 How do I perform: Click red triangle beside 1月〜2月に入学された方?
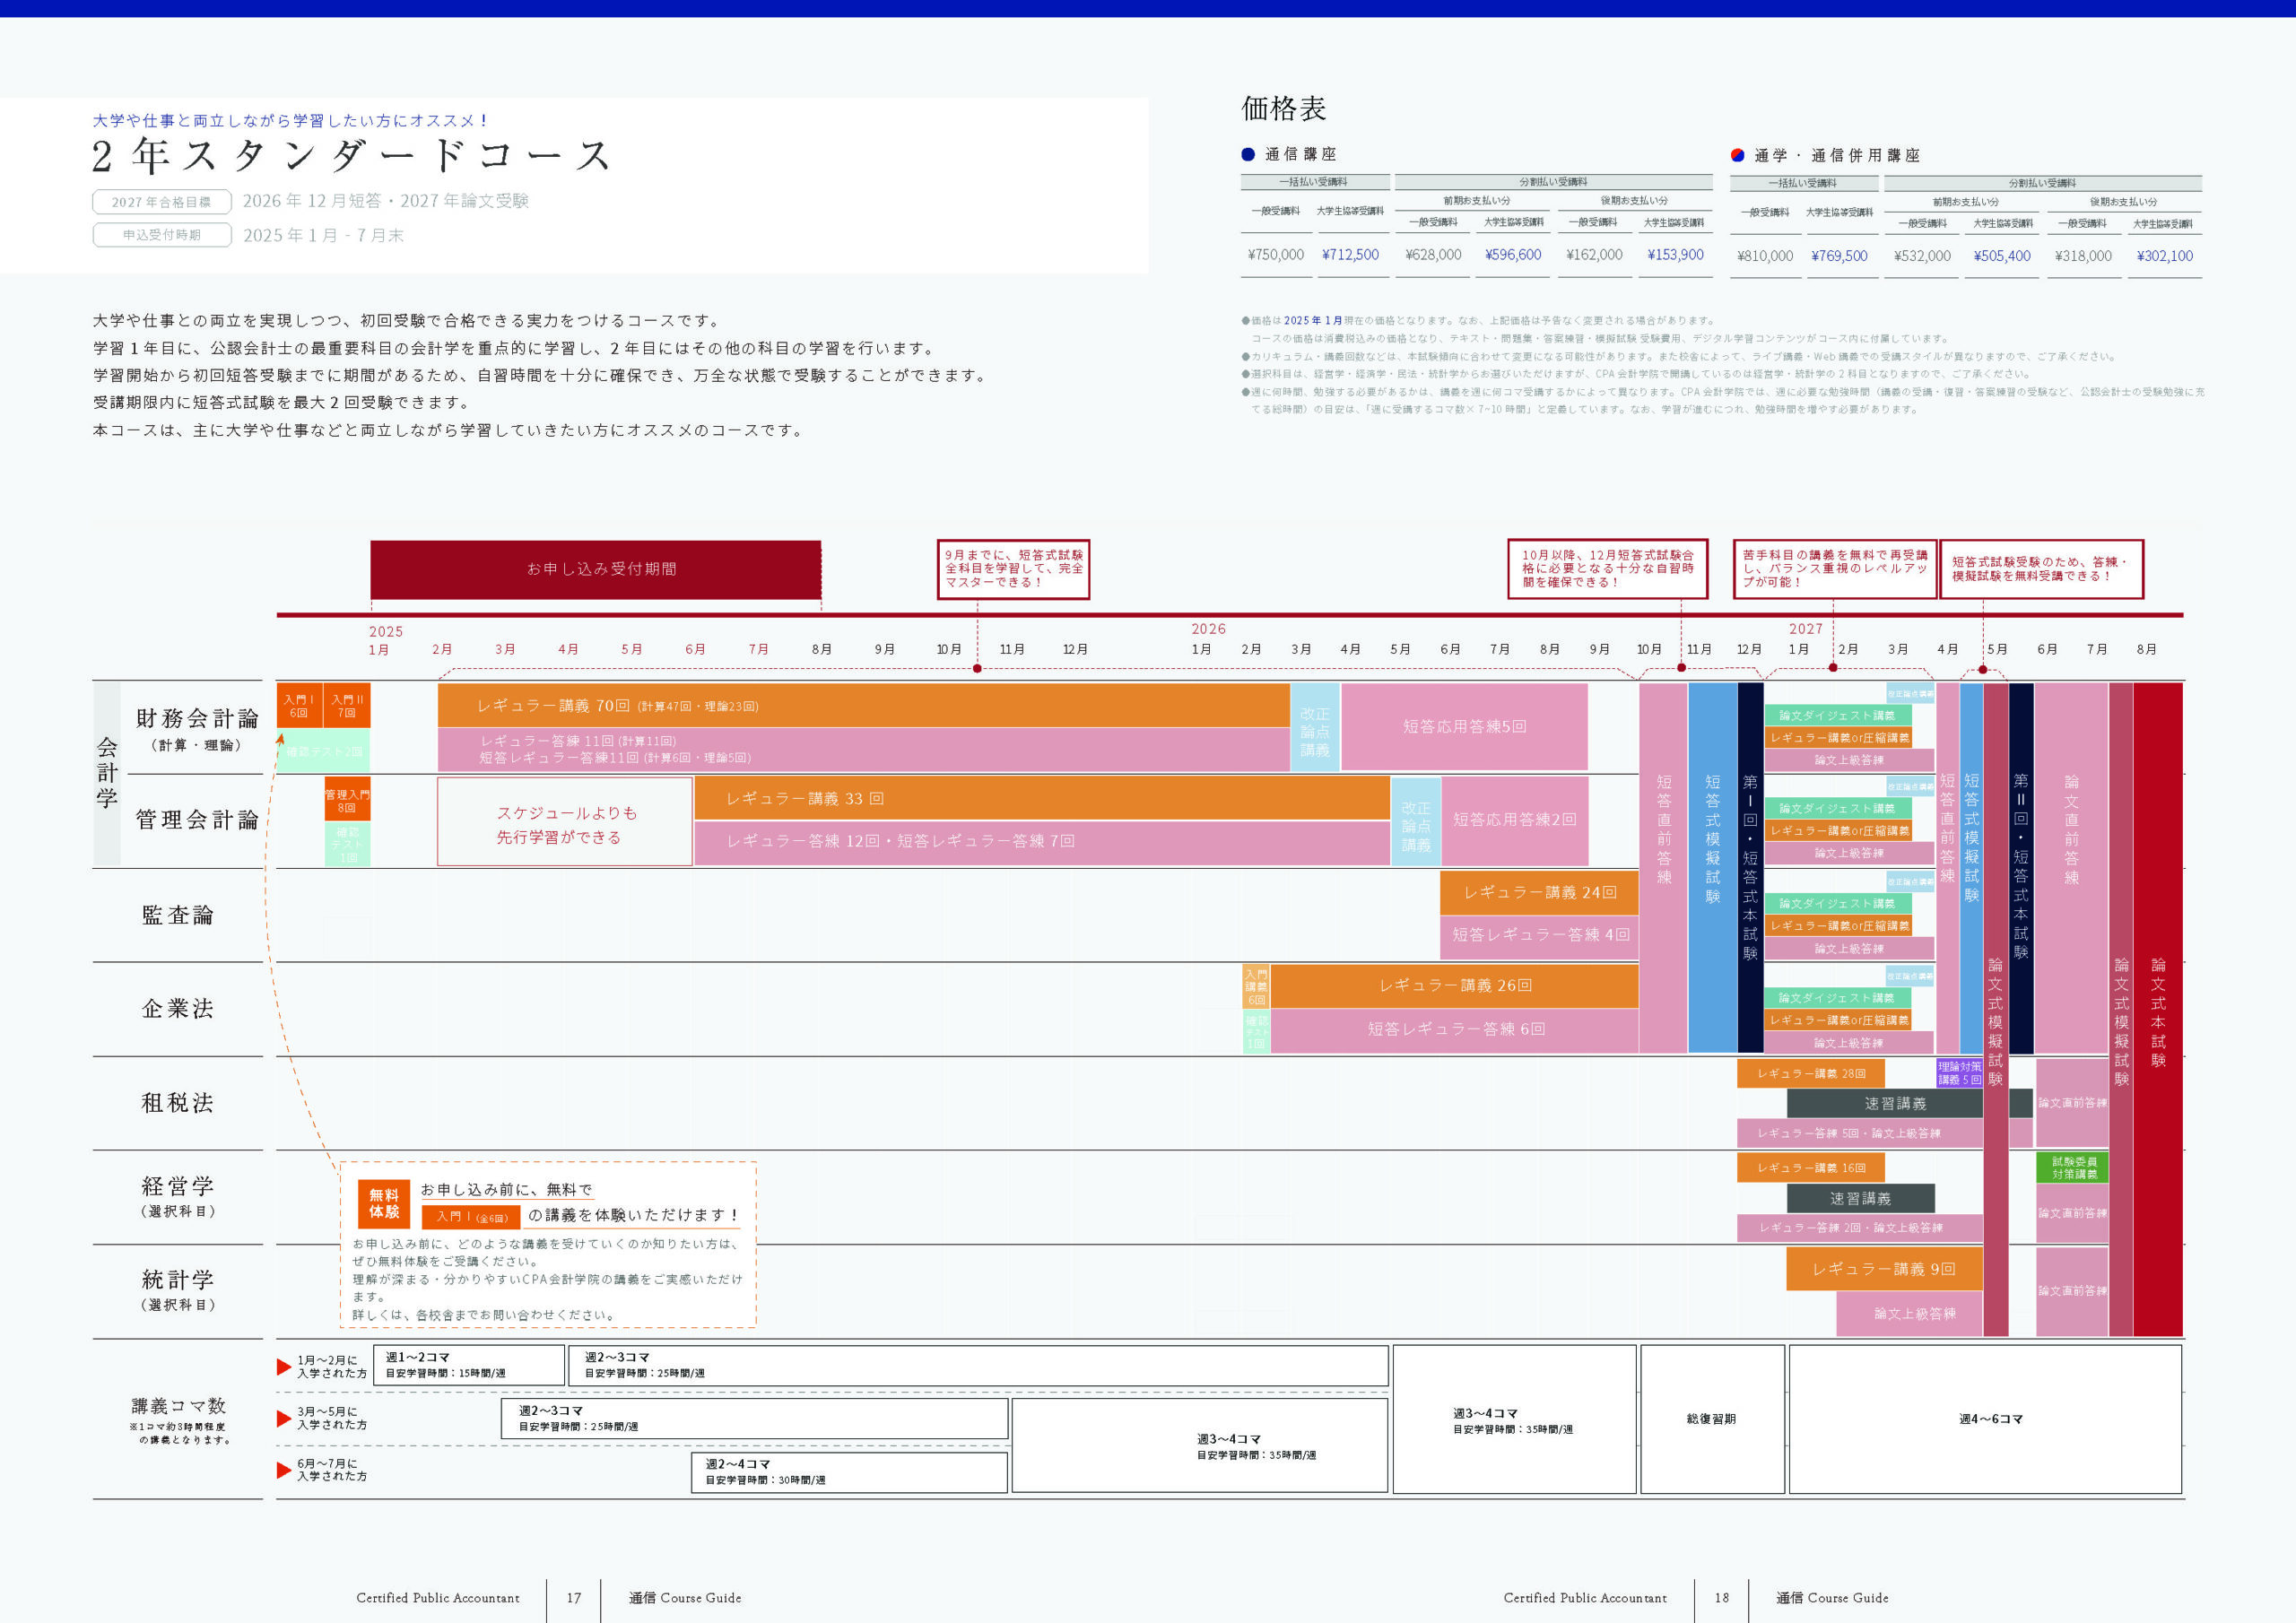284,1367
